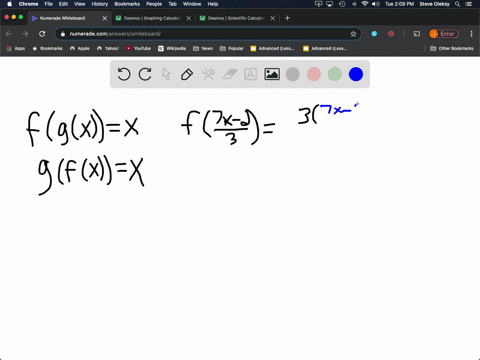The height and width of the screenshot is (360, 480).
Task: Insert an image with picture icon
Action: [x=272, y=74]
